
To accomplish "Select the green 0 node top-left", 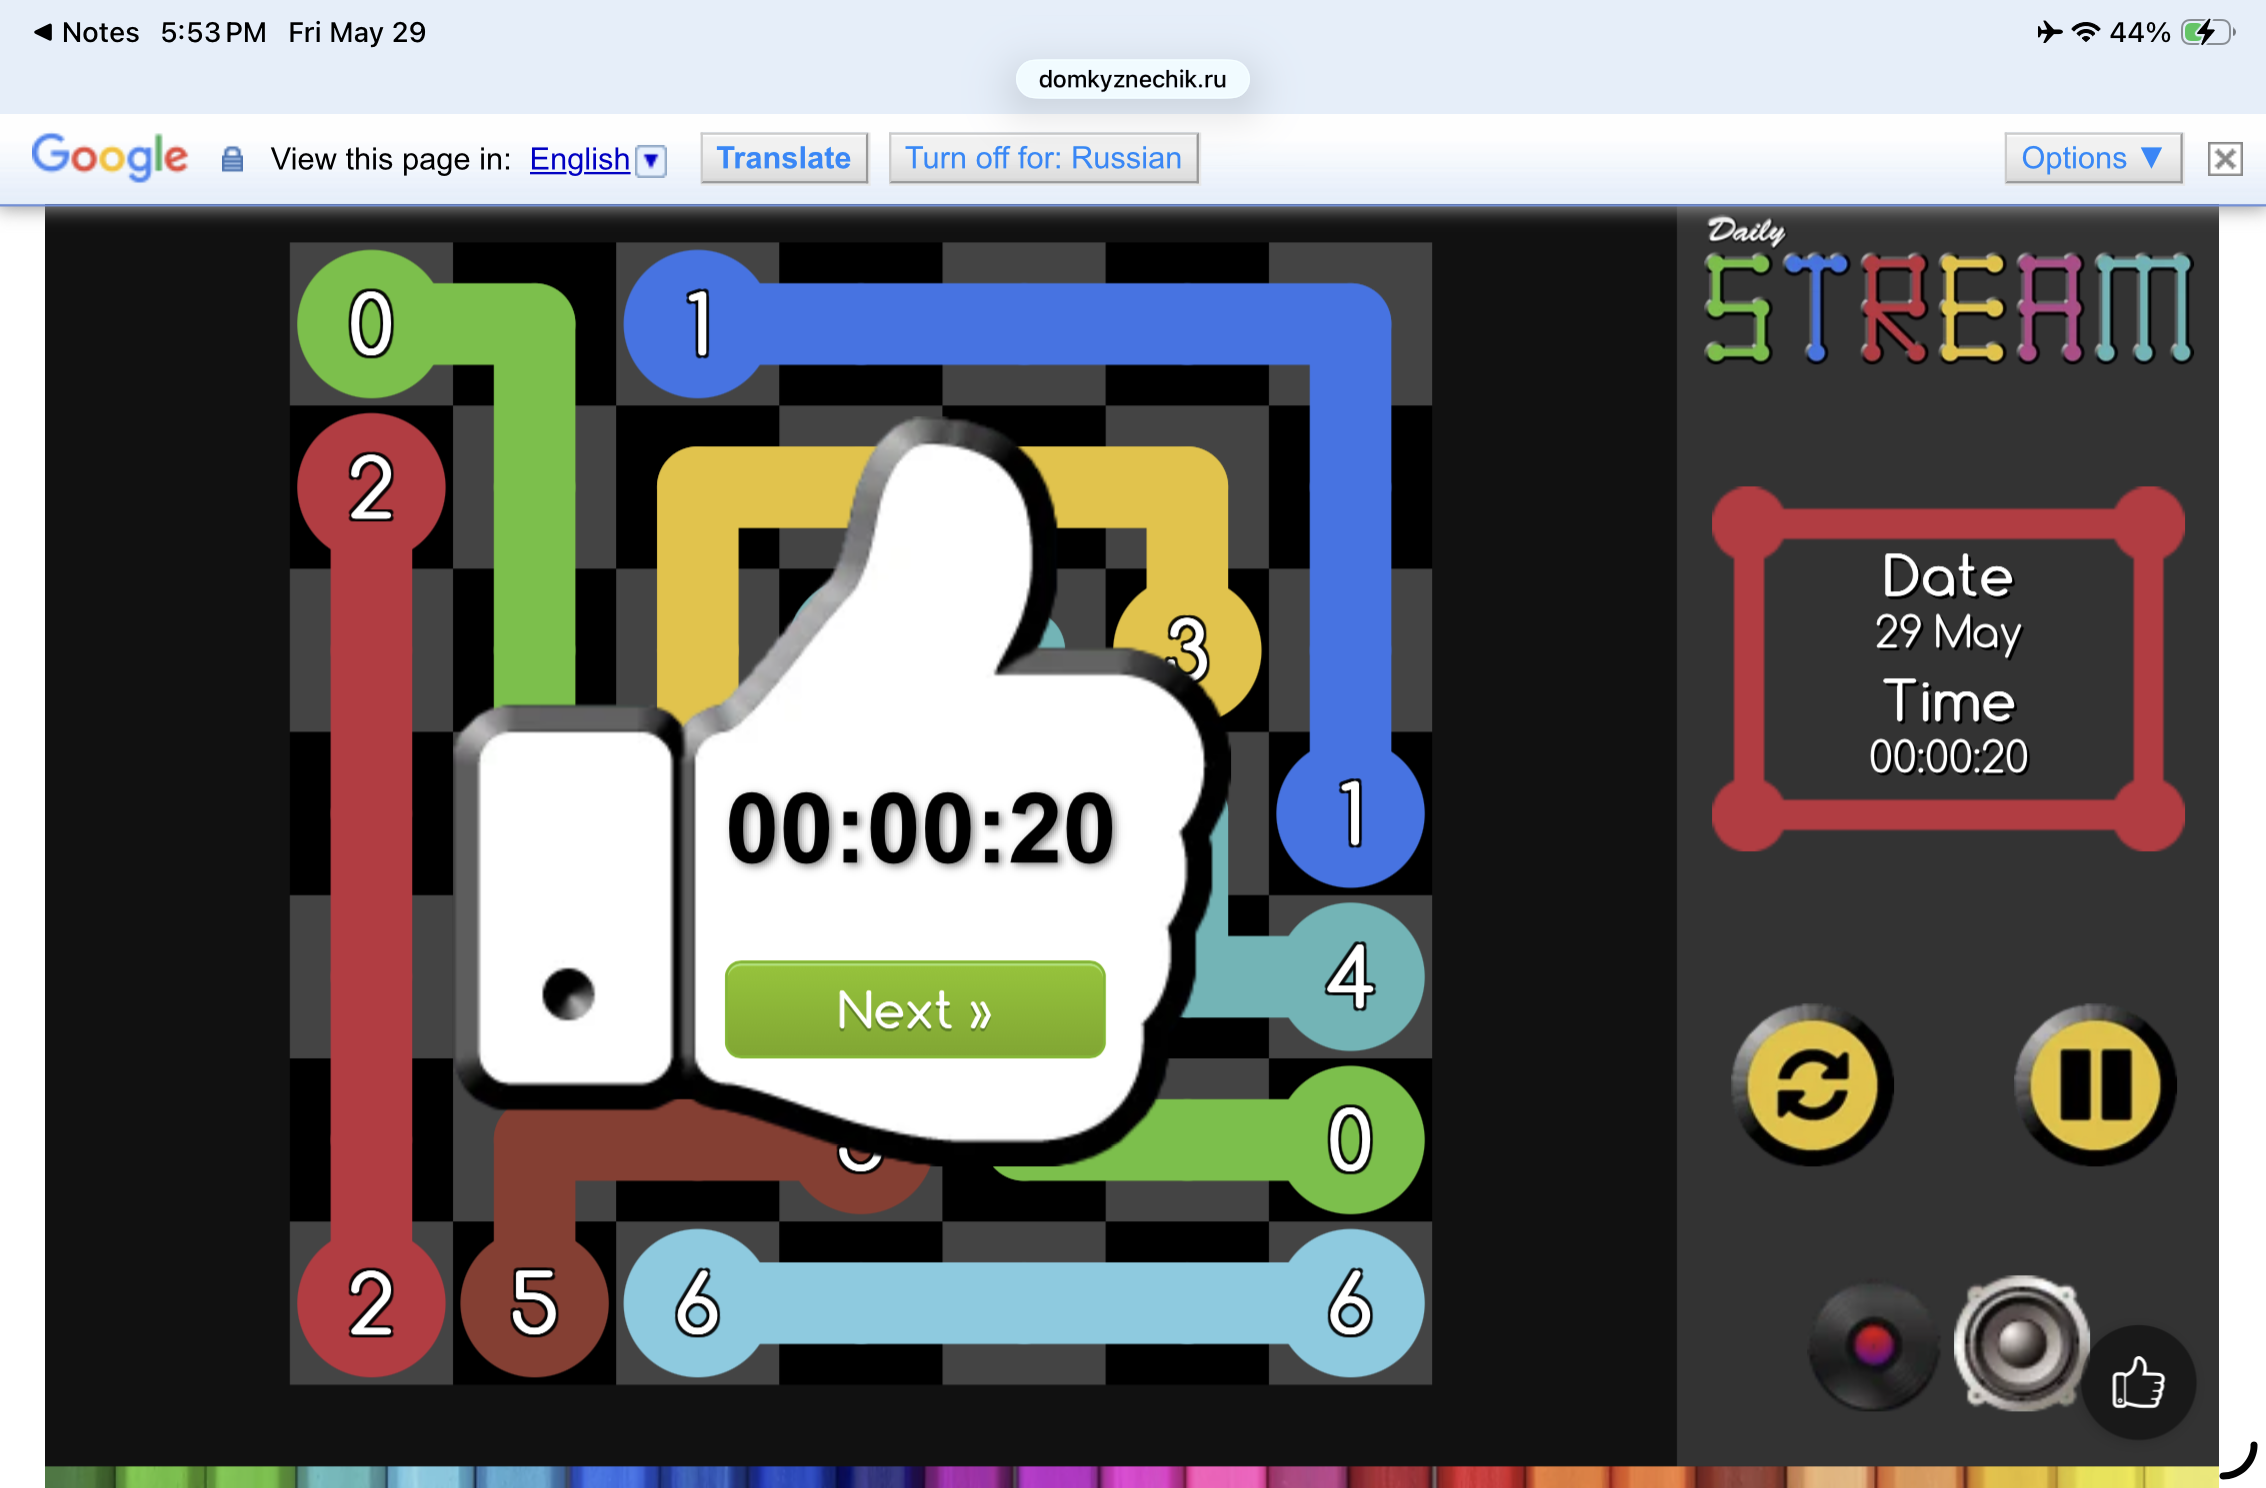I will tap(371, 324).
